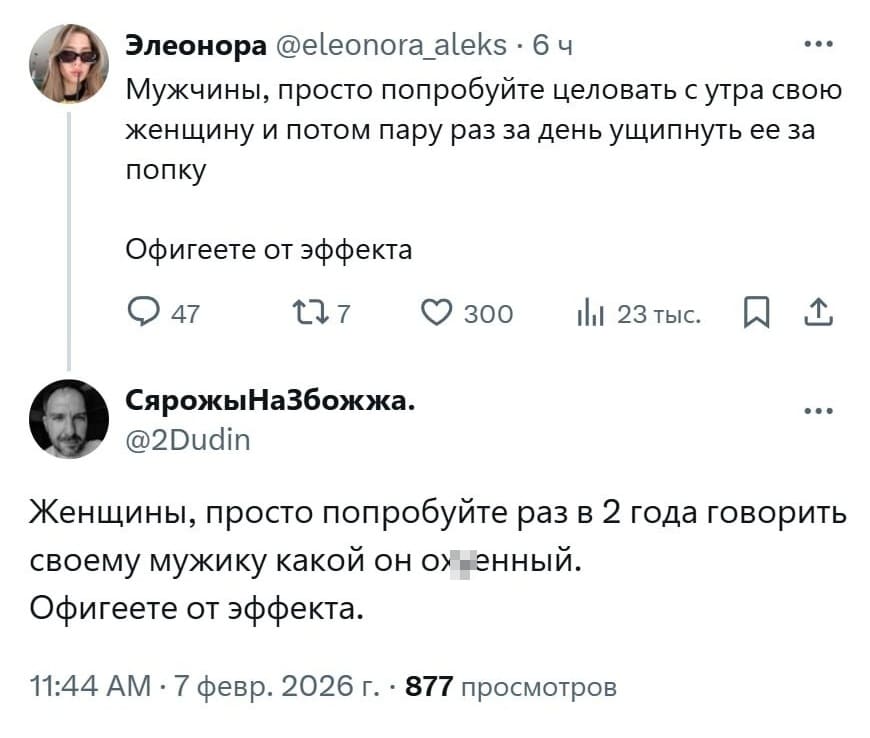Click the share icon on the first tweet
Viewport: 870px width, 738px height.
click(x=820, y=313)
